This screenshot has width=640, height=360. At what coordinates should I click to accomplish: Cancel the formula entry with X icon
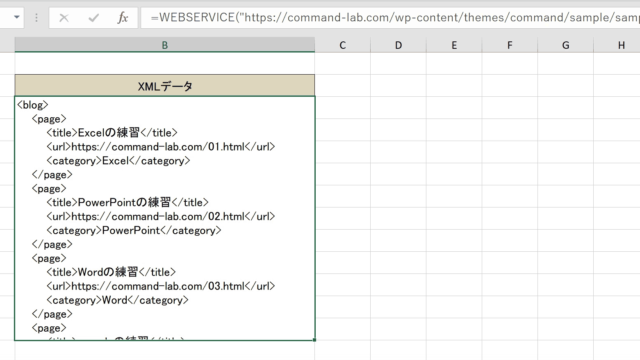tap(64, 18)
